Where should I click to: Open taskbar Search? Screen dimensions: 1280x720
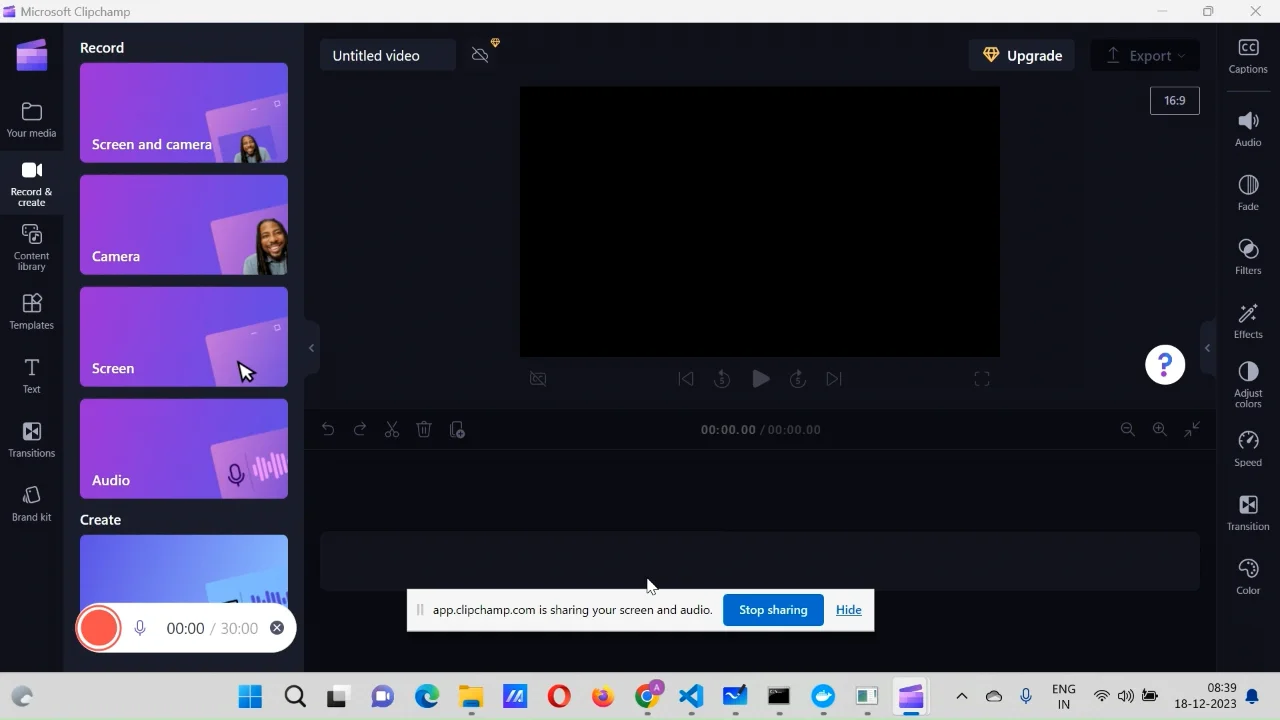(295, 696)
